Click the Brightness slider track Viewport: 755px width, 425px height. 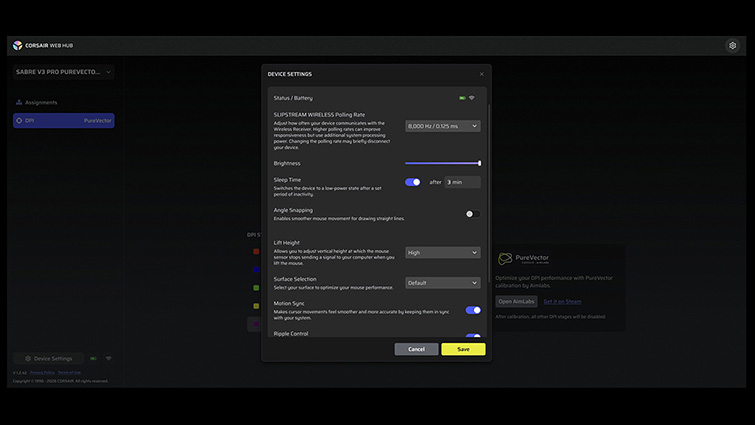[443, 163]
